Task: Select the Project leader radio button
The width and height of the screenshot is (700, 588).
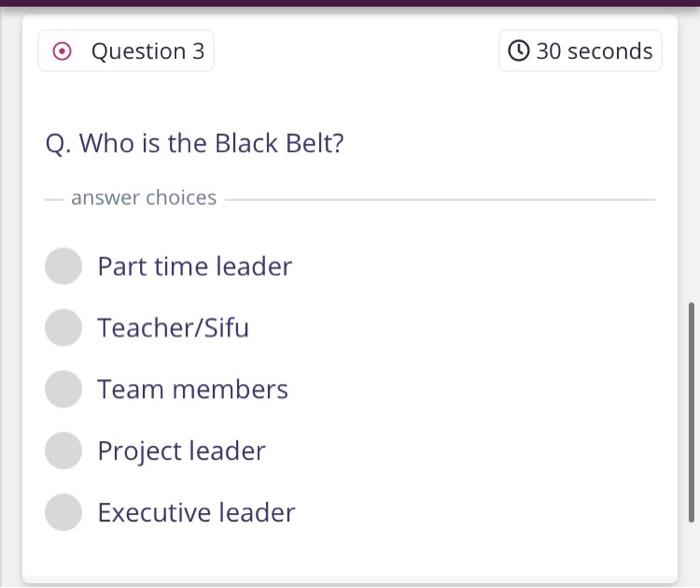Action: [63, 450]
